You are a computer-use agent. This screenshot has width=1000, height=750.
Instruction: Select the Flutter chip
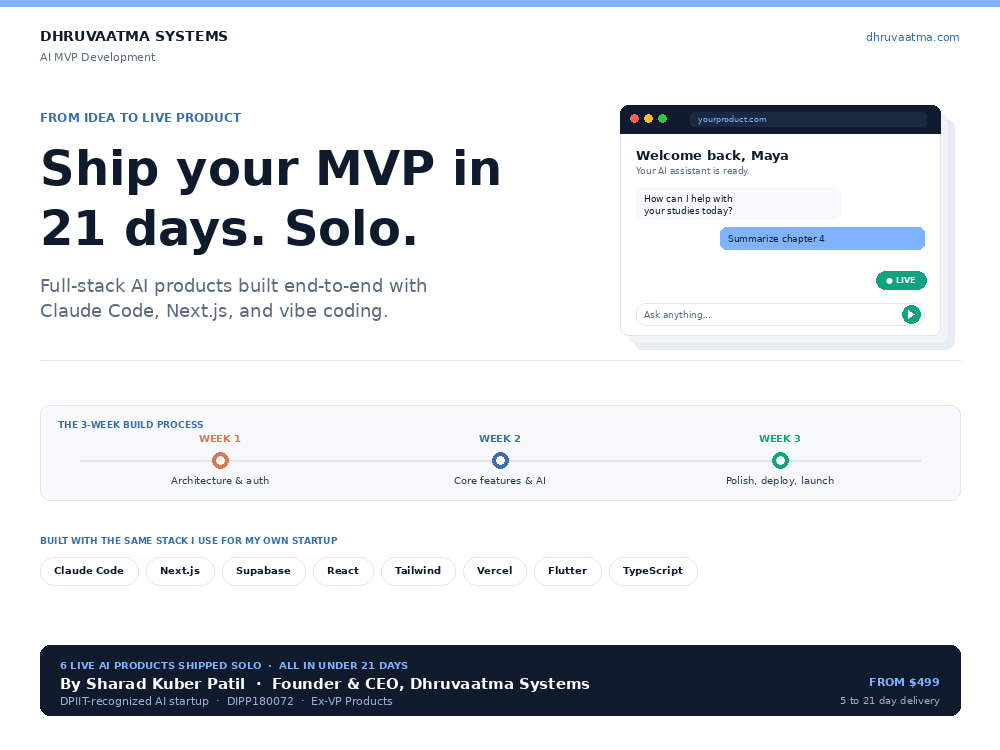click(568, 571)
